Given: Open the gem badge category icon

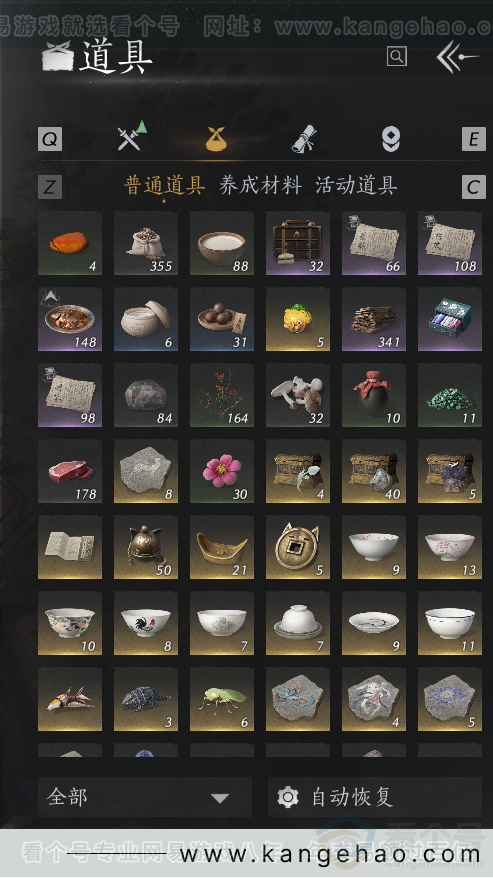Looking at the screenshot, I should pyautogui.click(x=391, y=139).
